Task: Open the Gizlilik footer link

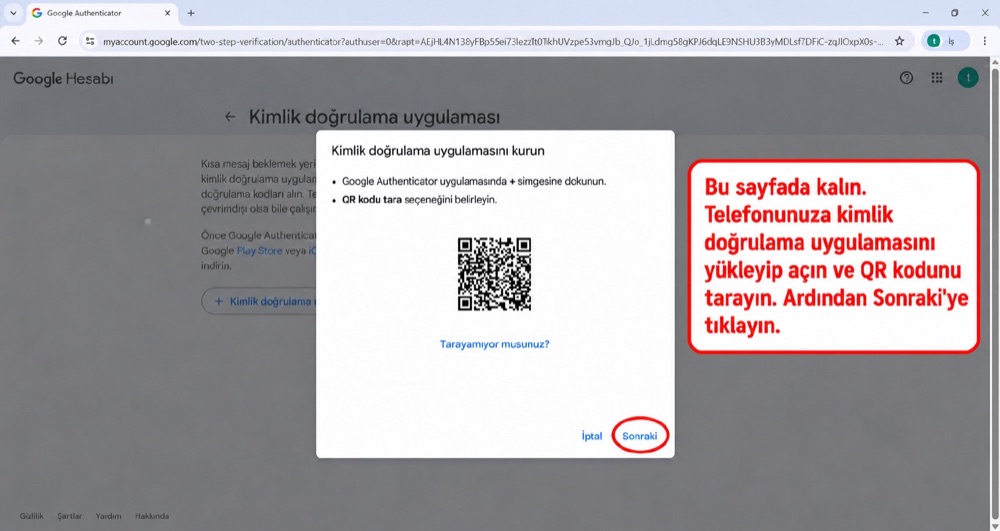Action: pyautogui.click(x=31, y=516)
